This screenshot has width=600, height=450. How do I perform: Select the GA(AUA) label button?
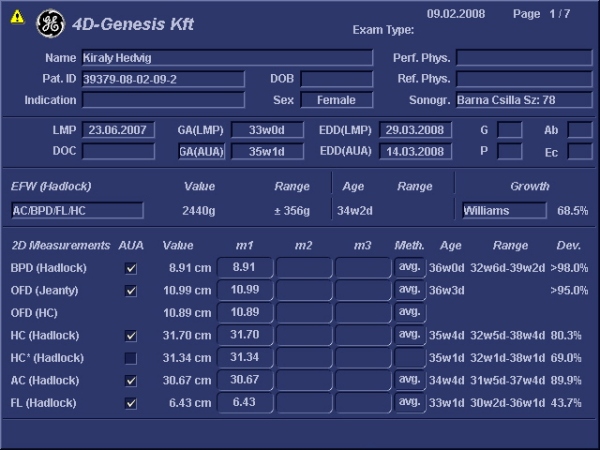tap(201, 151)
